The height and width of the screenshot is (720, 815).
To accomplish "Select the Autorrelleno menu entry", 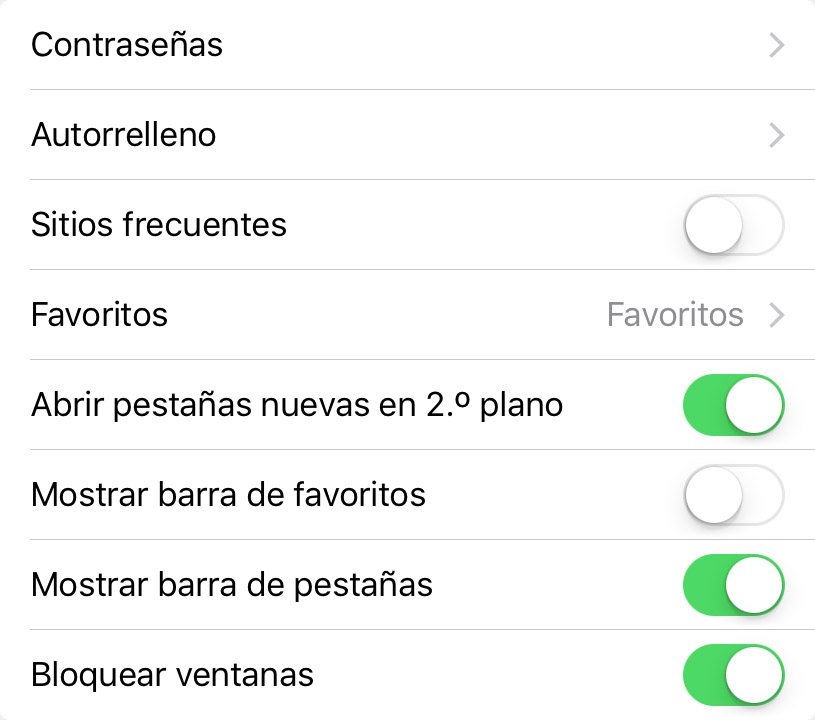I will point(124,135).
